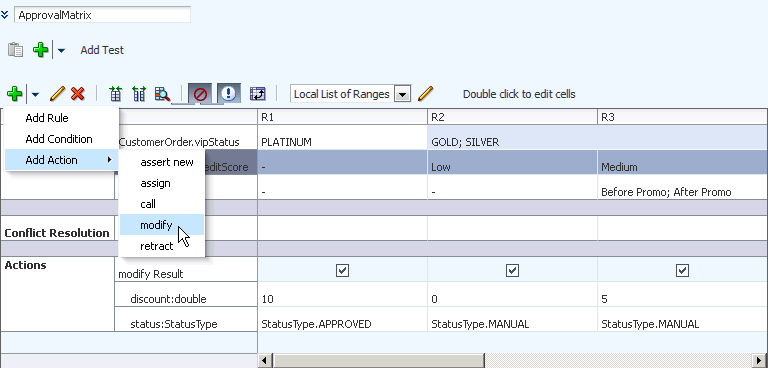The image size is (768, 368).
Task: Open the dropdown arrow before Add Test
Action: tap(61, 50)
